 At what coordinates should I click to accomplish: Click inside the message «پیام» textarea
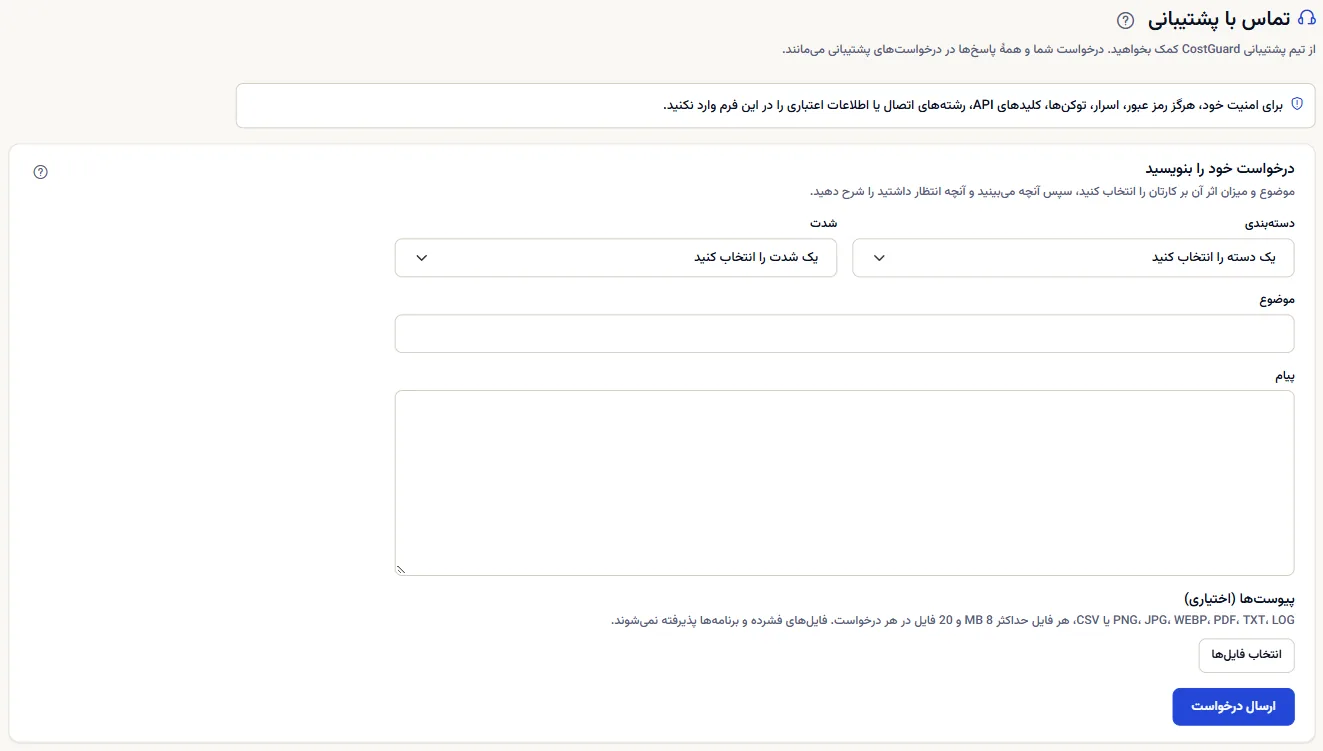pos(845,483)
